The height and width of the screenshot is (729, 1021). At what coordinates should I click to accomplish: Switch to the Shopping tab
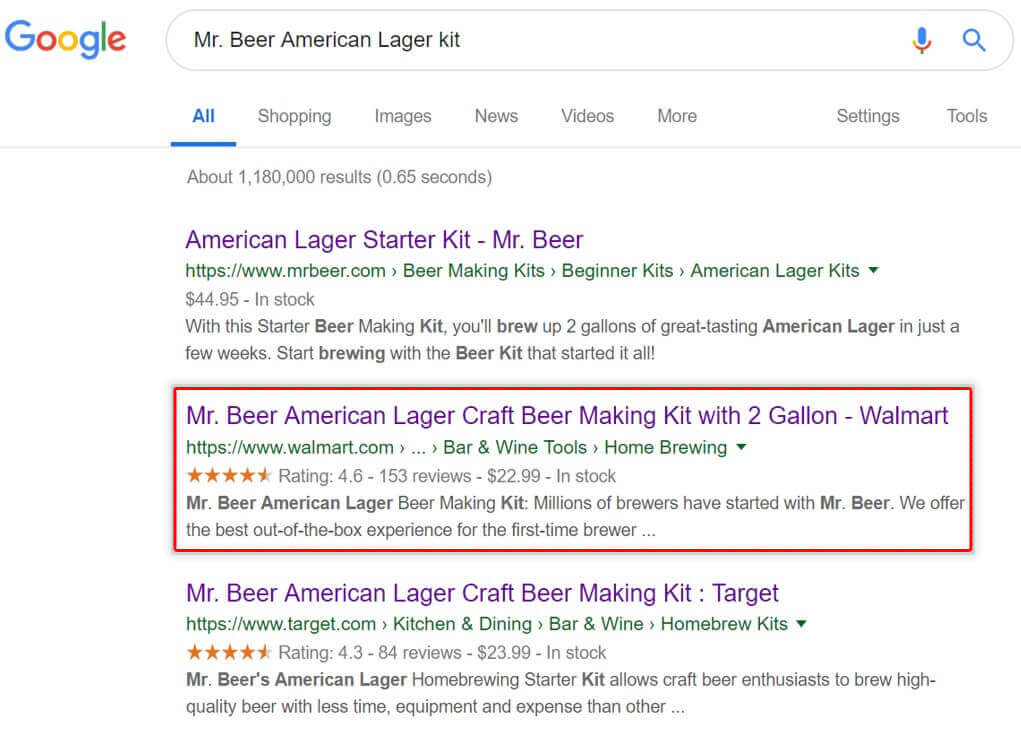pos(294,116)
